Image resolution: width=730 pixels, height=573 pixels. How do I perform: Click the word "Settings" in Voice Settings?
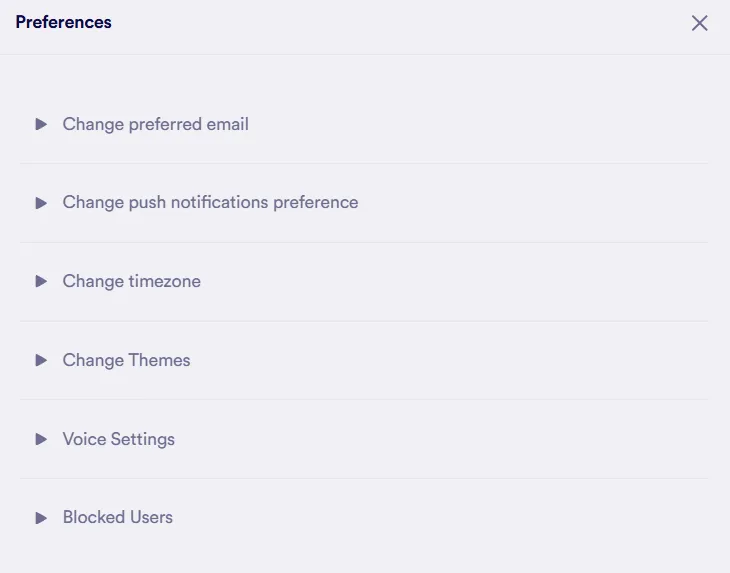click(143, 439)
